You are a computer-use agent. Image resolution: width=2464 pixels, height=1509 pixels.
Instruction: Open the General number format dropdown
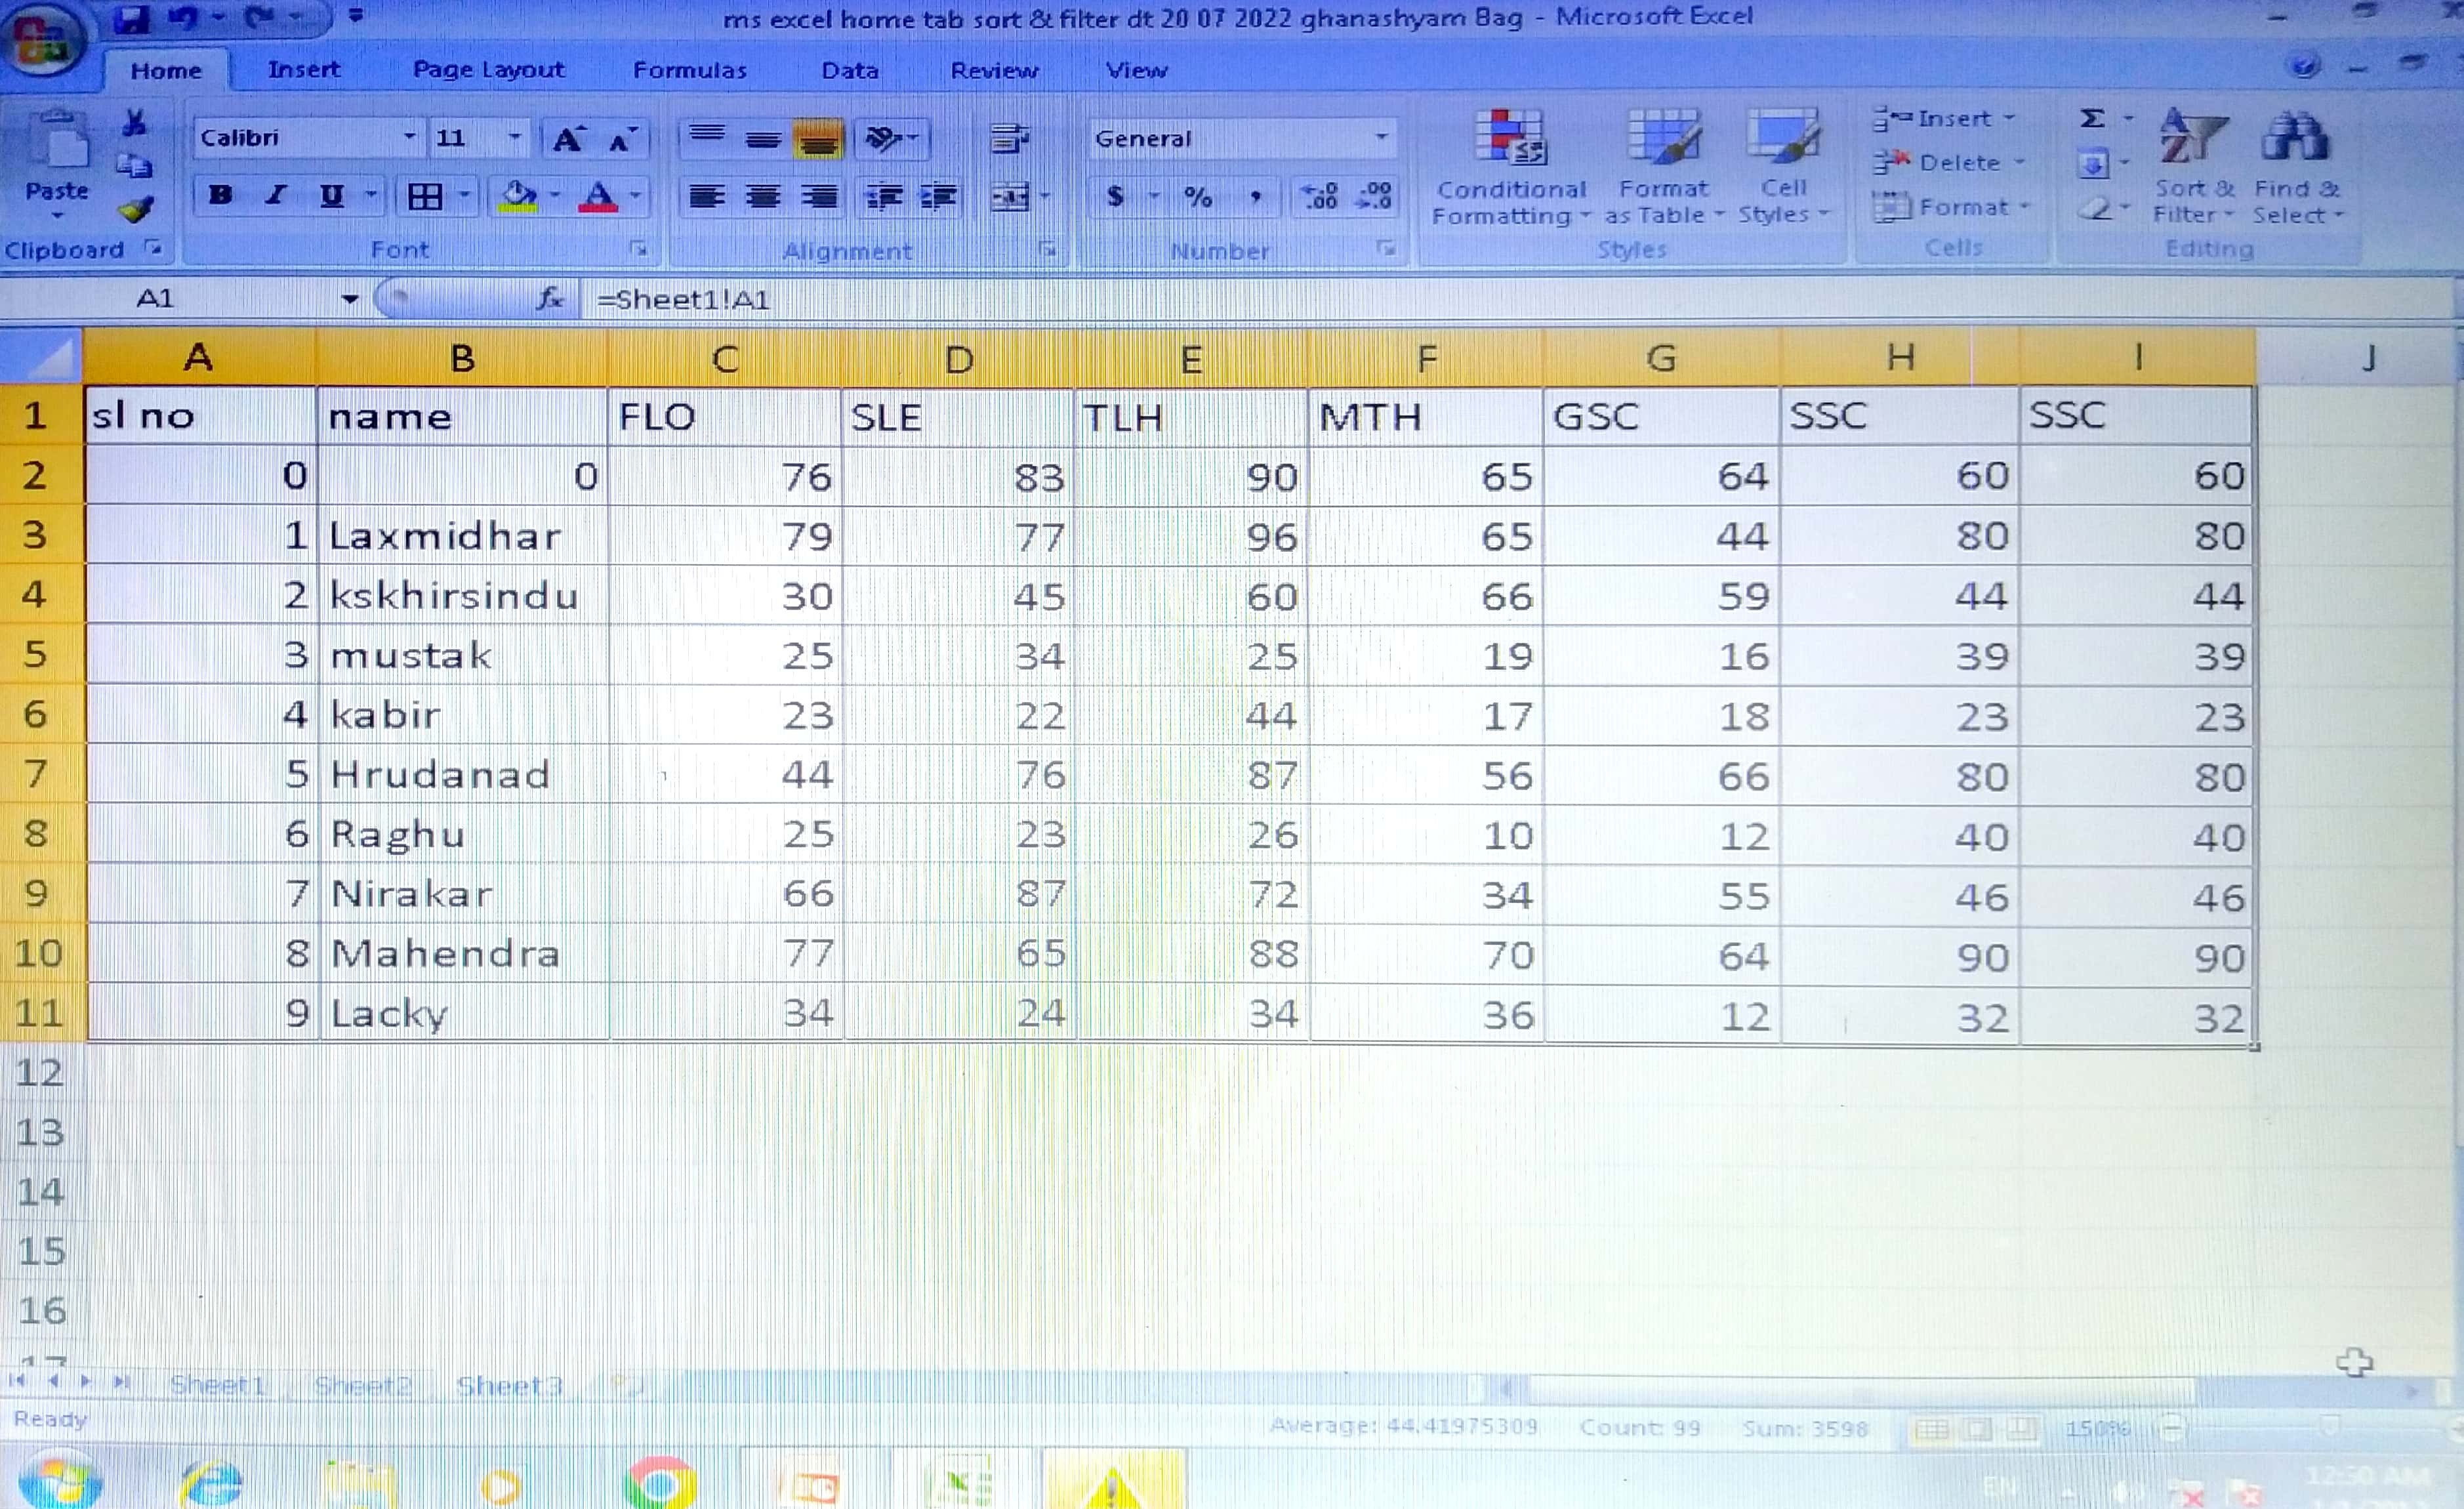(x=1381, y=138)
